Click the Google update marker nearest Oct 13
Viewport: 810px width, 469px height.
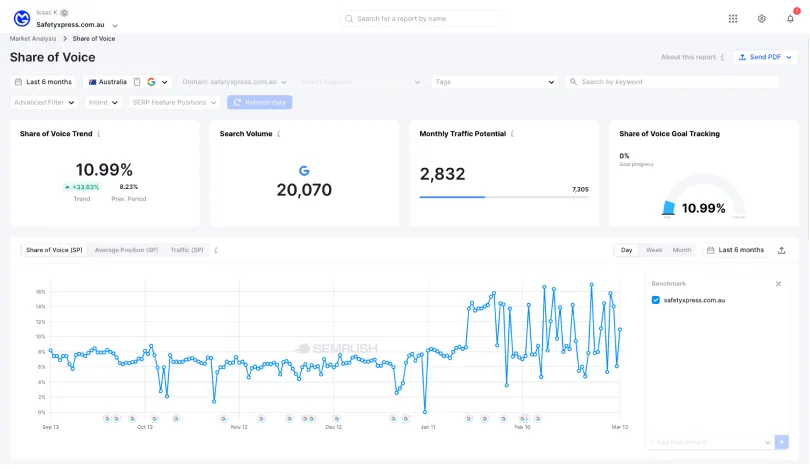(x=154, y=419)
